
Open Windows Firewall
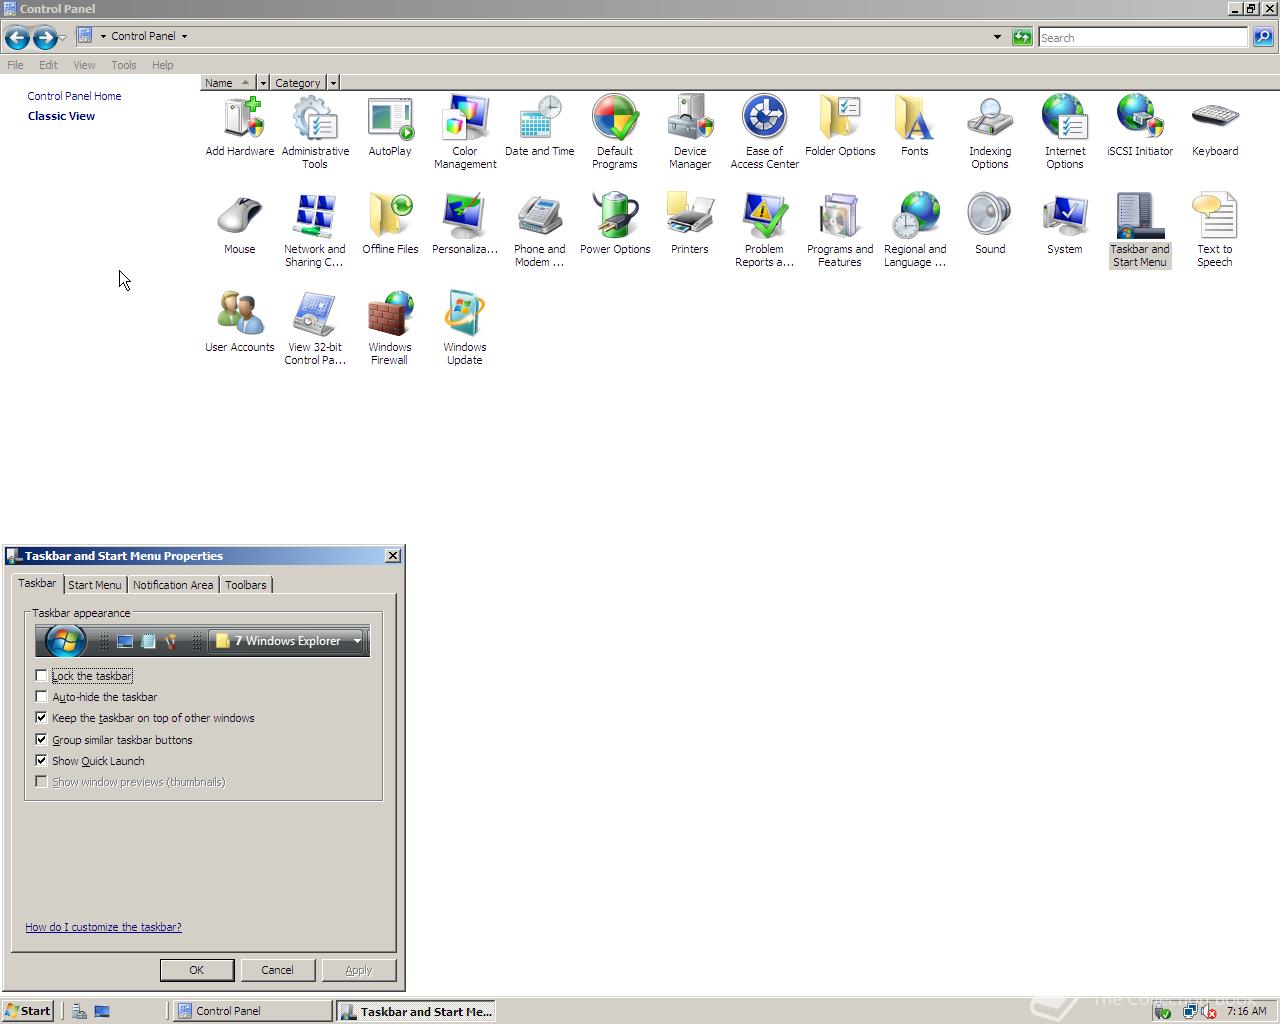click(x=390, y=328)
